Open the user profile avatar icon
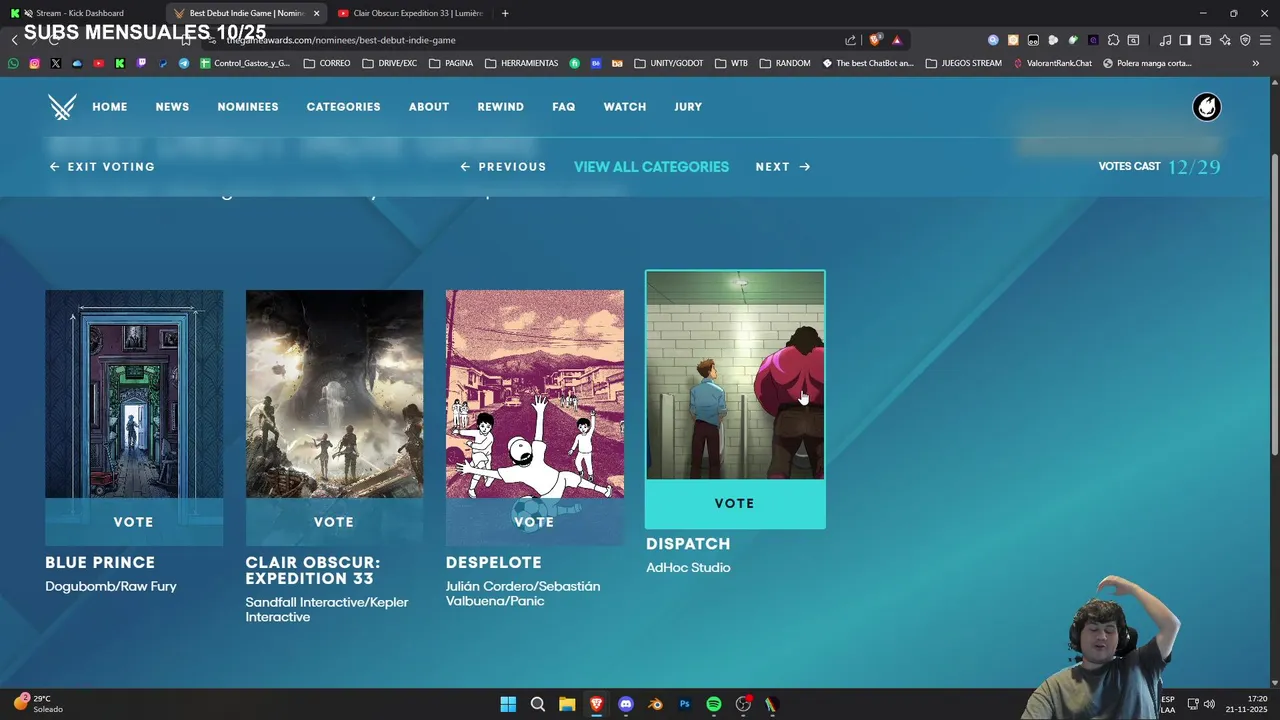The image size is (1280, 720). tap(1207, 107)
